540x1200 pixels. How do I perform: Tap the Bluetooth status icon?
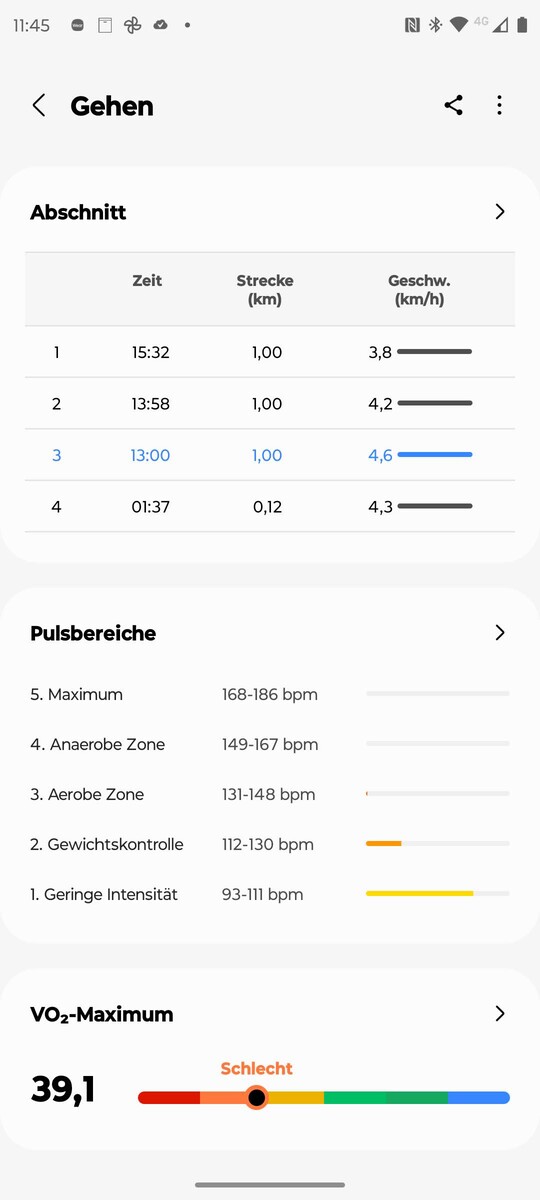[x=435, y=25]
